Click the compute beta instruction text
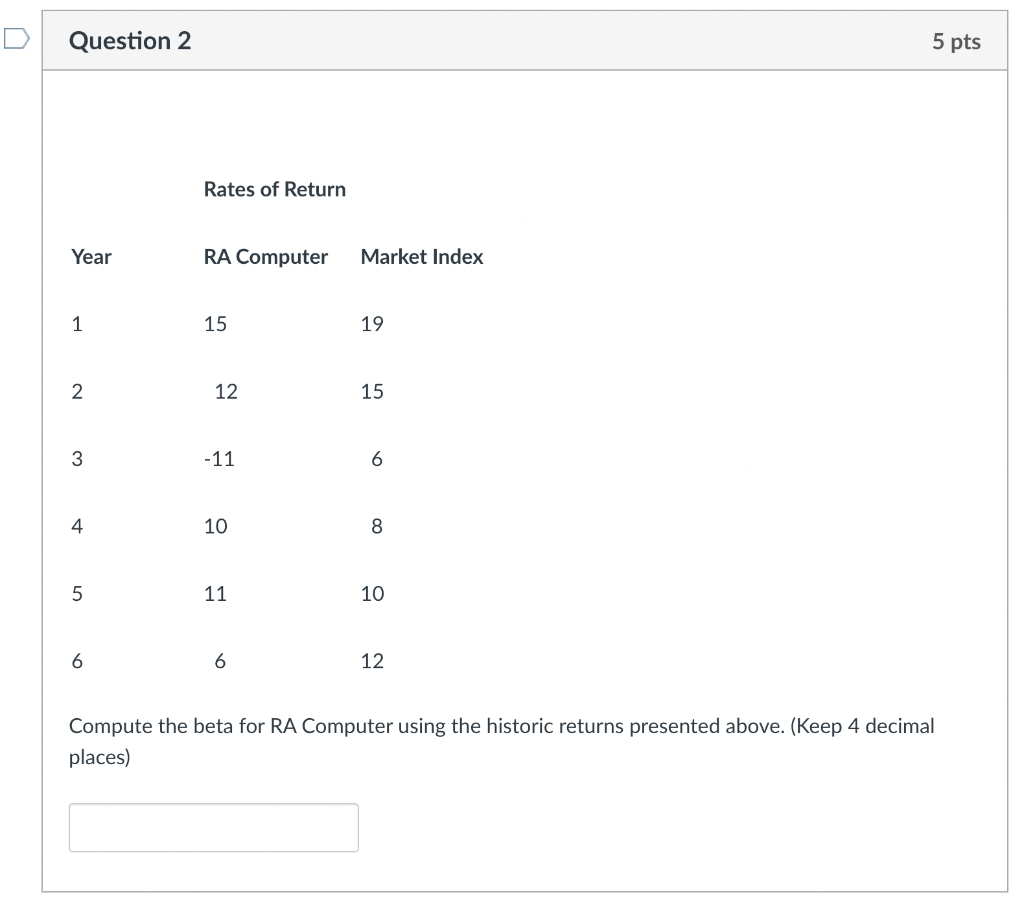Image resolution: width=1024 pixels, height=923 pixels. tap(502, 741)
